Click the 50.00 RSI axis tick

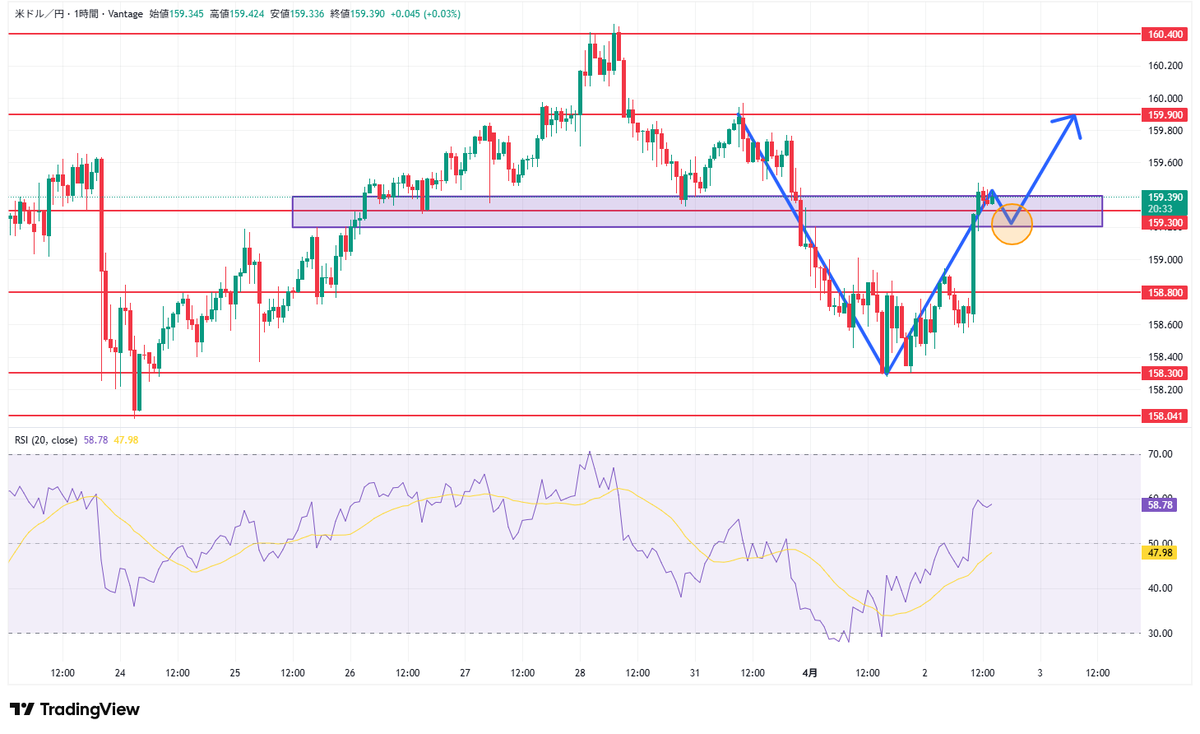(x=1161, y=543)
